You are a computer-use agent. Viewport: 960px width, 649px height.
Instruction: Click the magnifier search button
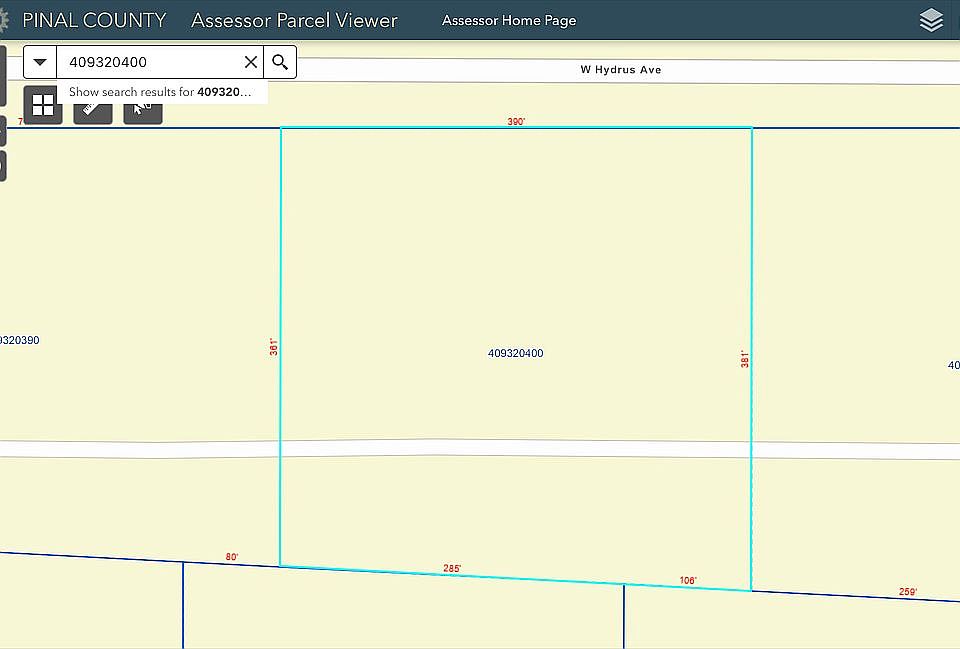(x=280, y=62)
